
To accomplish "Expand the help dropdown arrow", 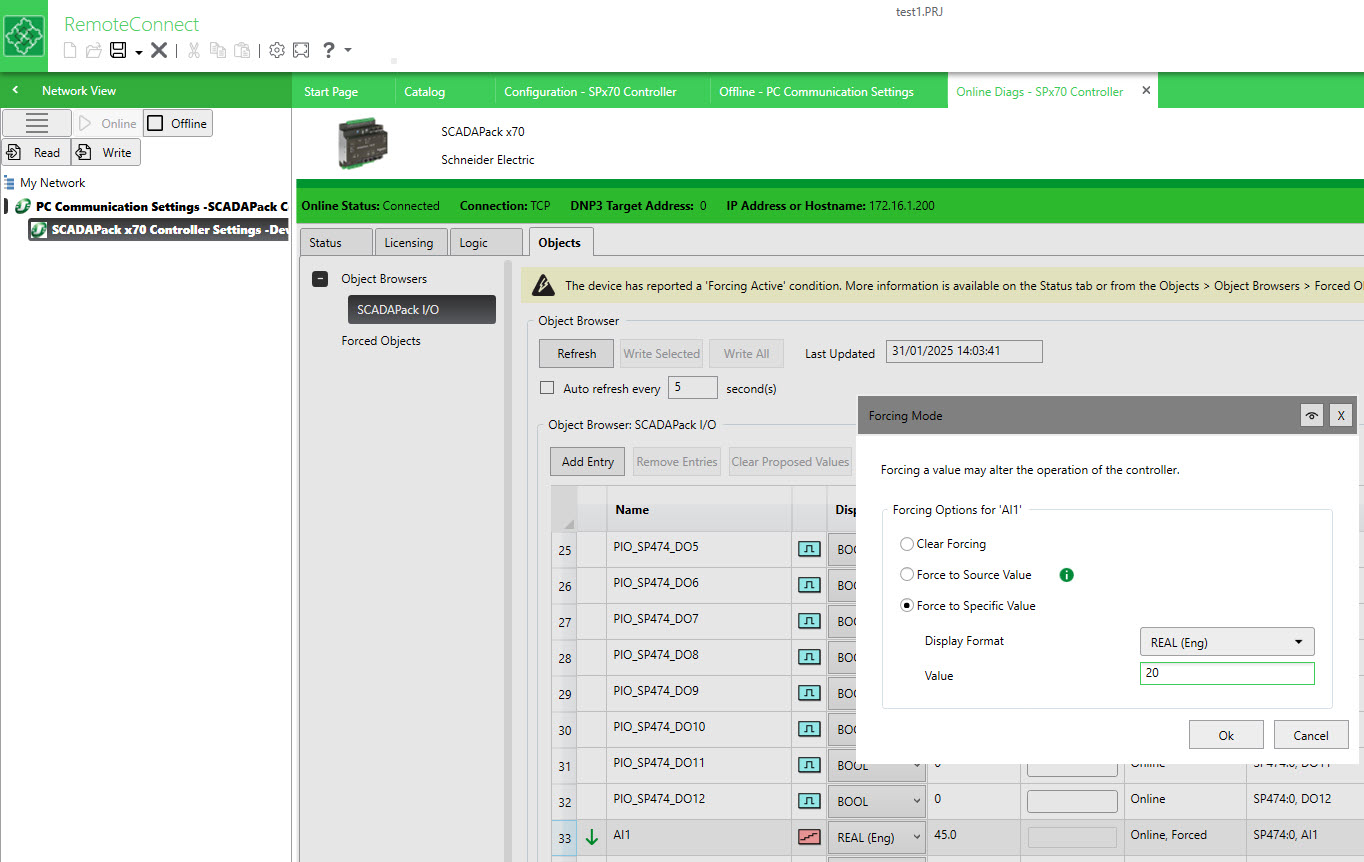I will [347, 50].
